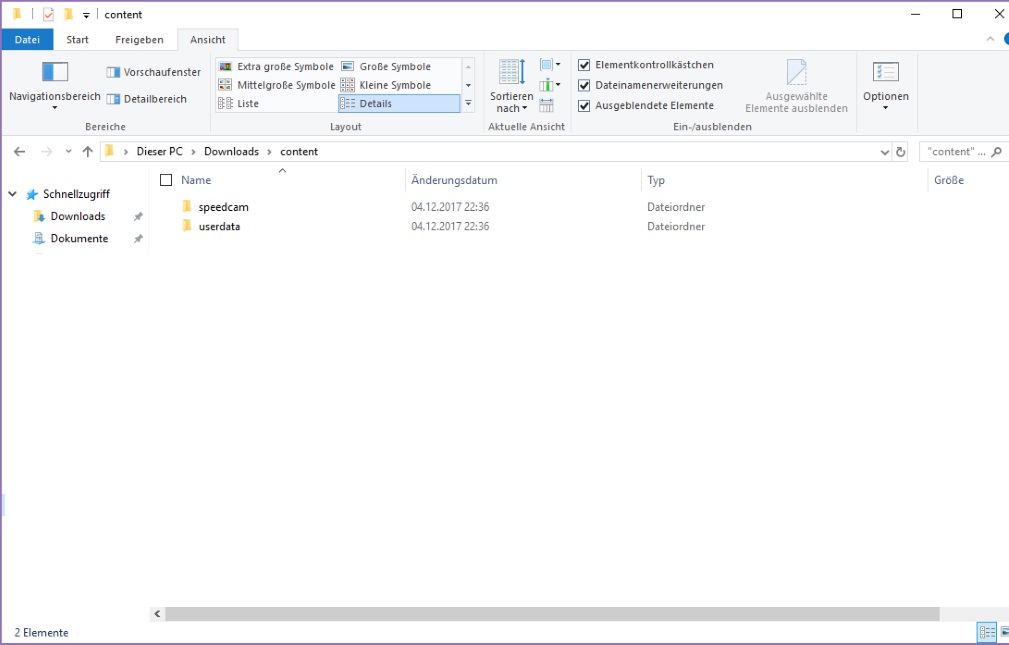Open the quick access toolbar customize dropdown
This screenshot has width=1009, height=645.
click(86, 15)
